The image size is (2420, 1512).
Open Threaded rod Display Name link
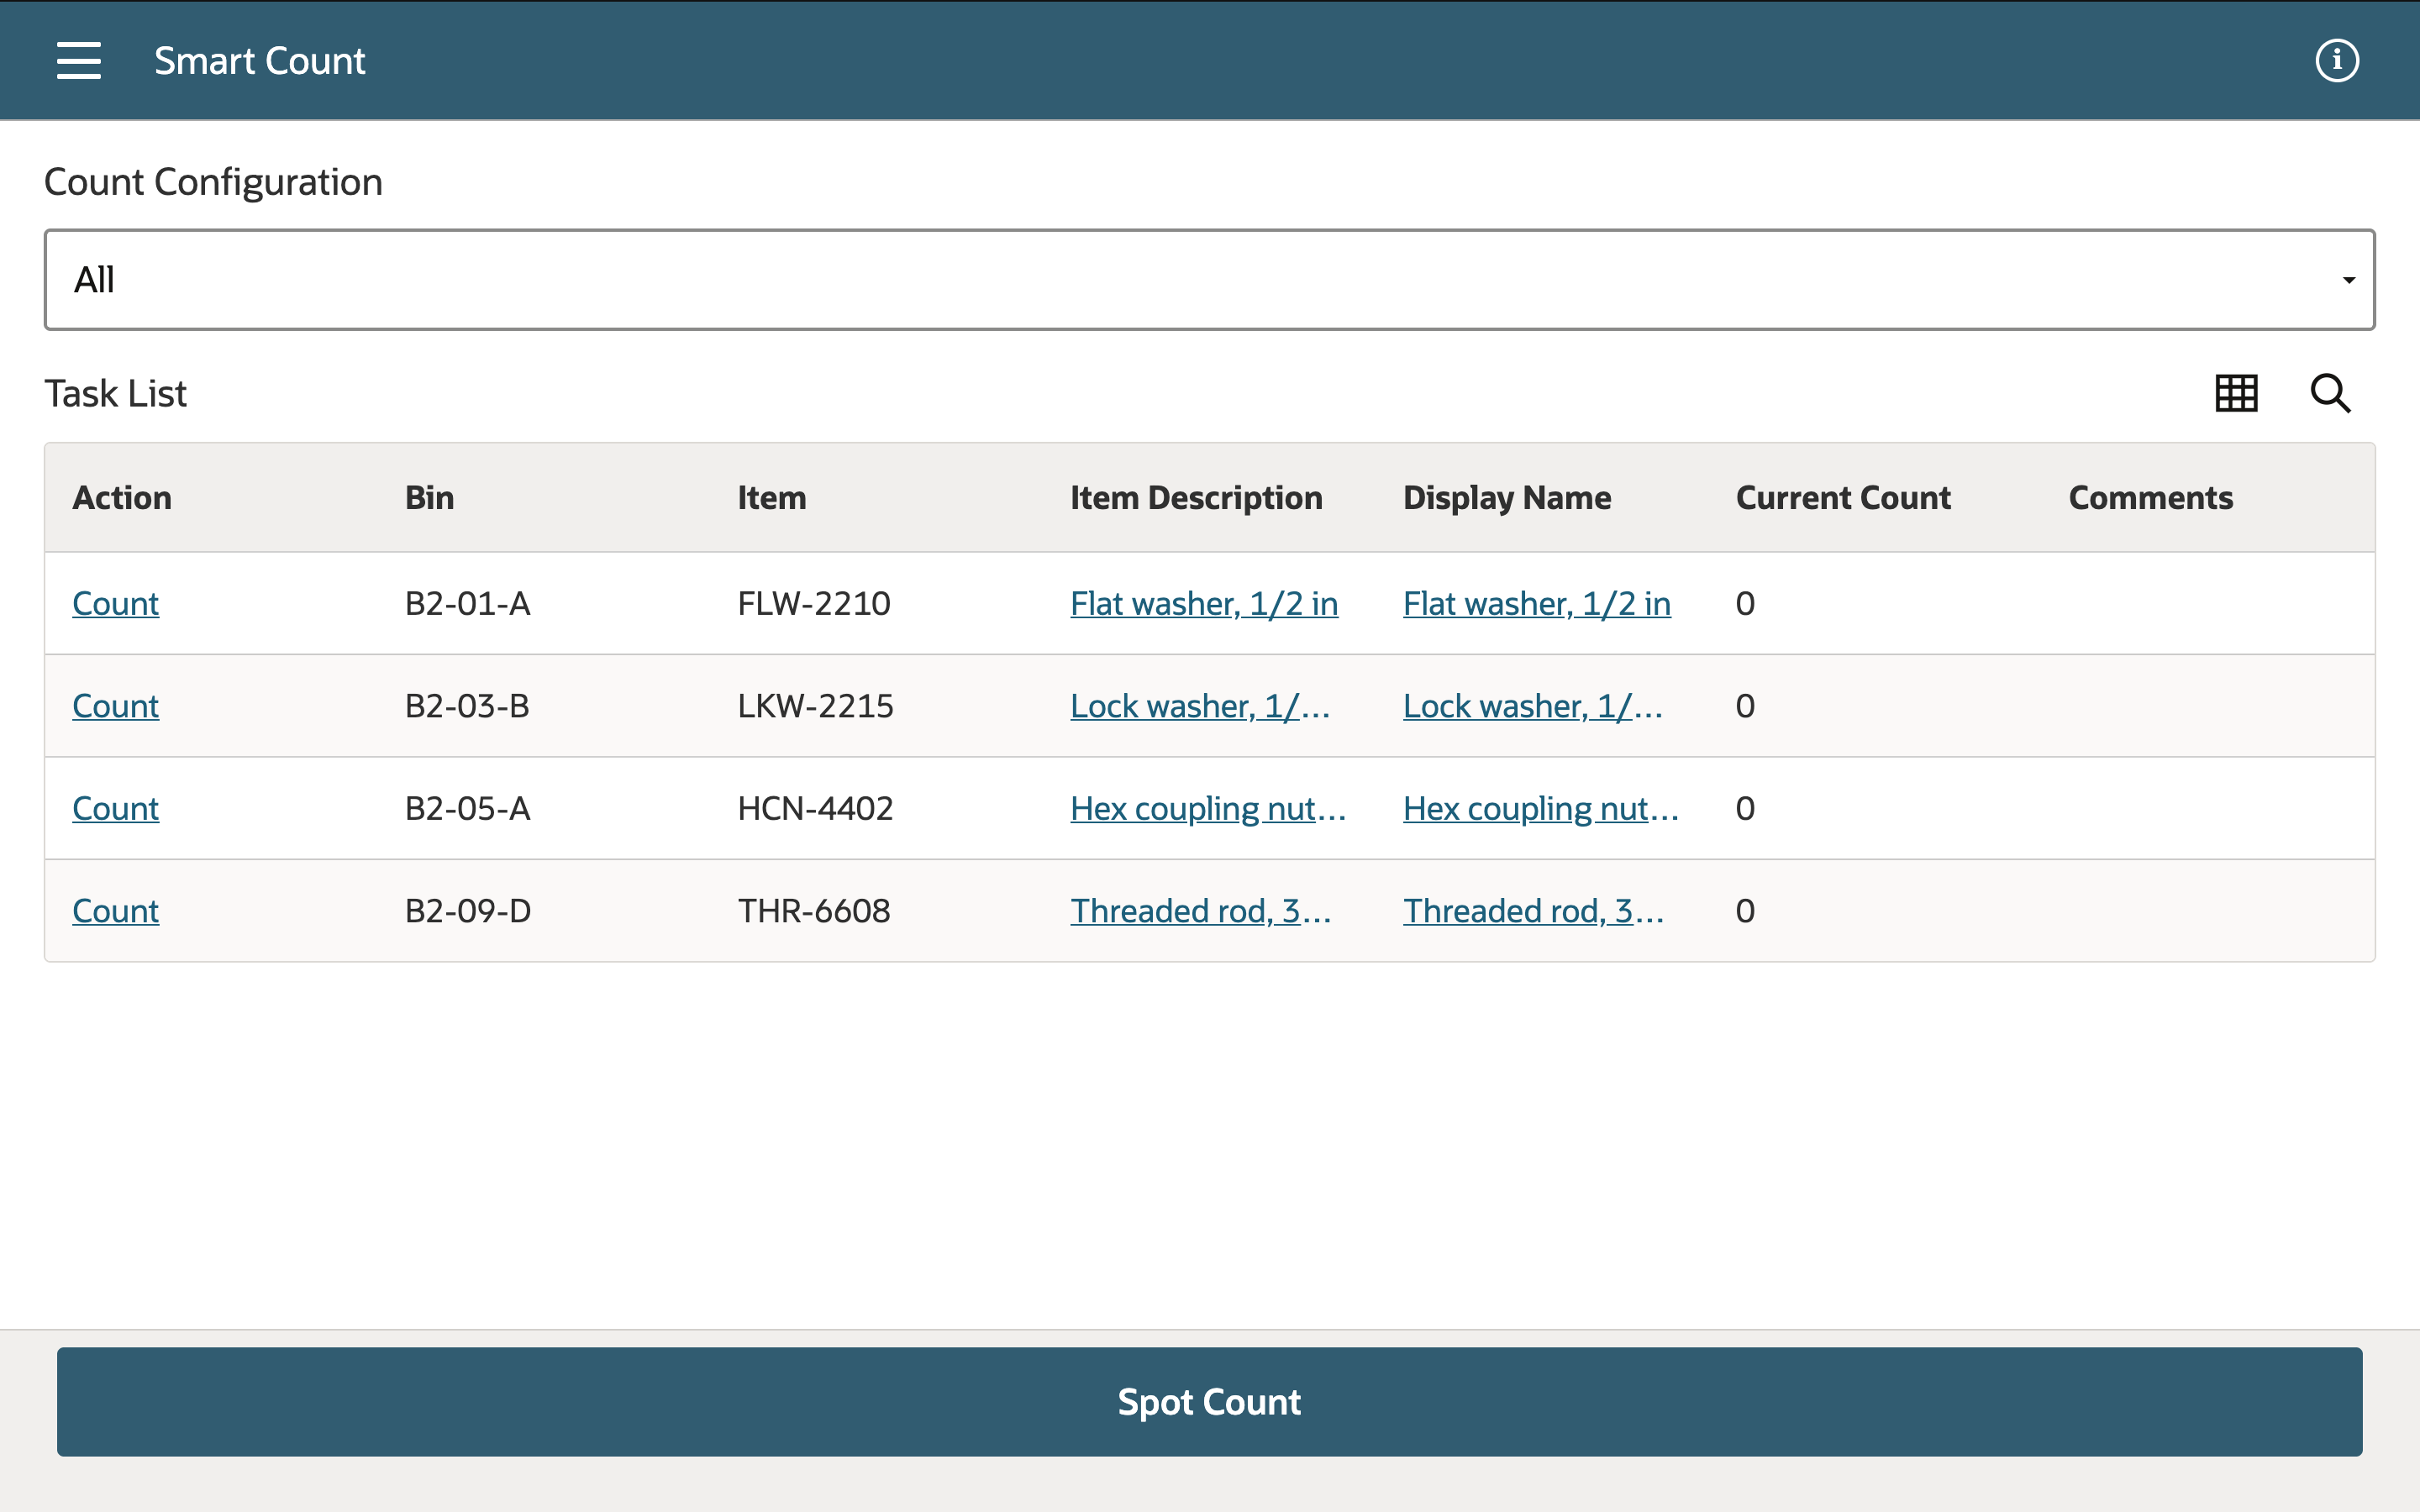(1534, 911)
